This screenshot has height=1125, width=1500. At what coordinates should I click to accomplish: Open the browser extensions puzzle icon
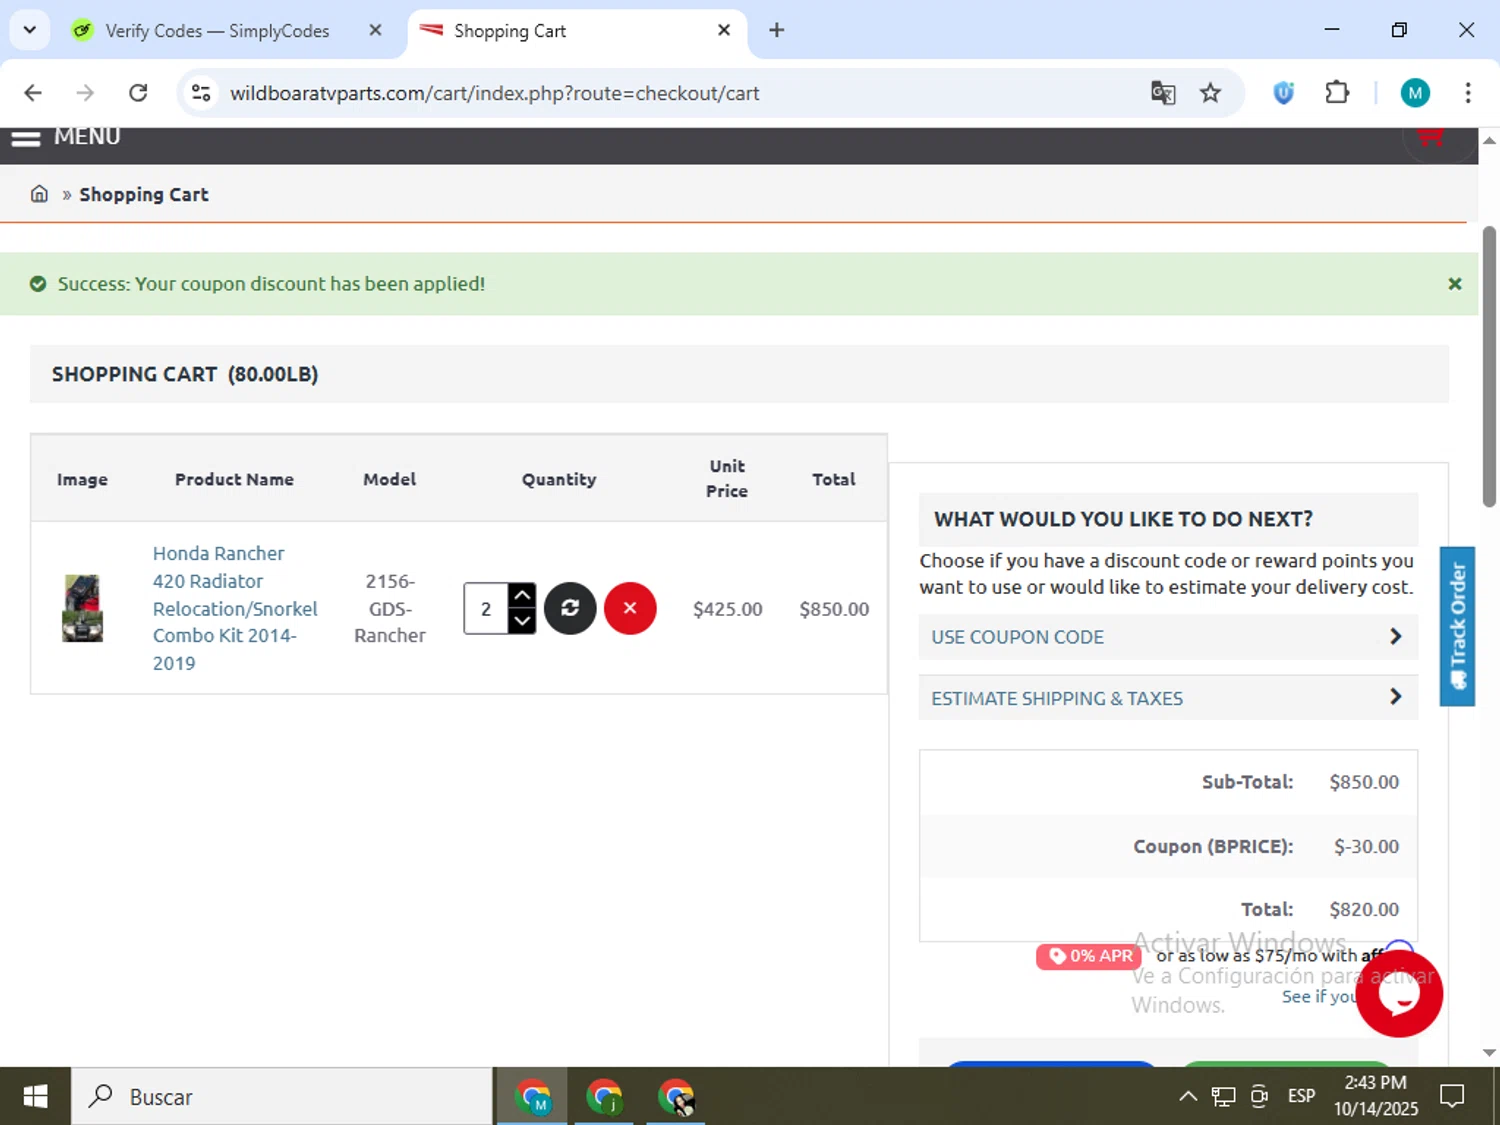pyautogui.click(x=1337, y=93)
